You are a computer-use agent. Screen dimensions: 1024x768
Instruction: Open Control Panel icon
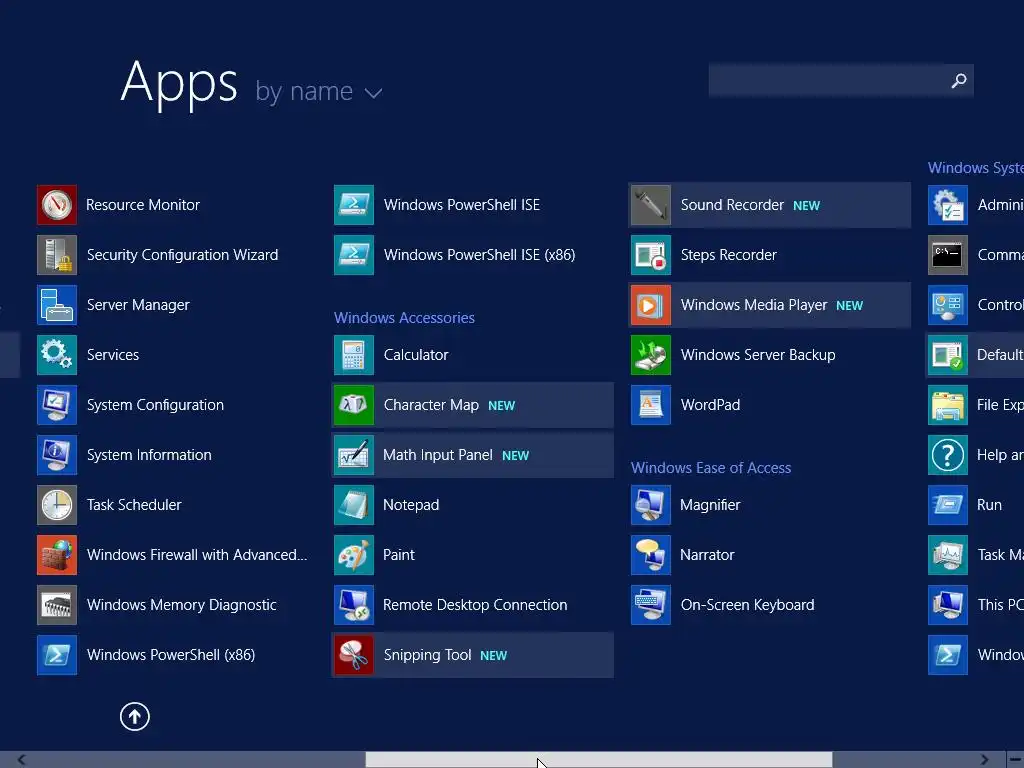pyautogui.click(x=948, y=305)
